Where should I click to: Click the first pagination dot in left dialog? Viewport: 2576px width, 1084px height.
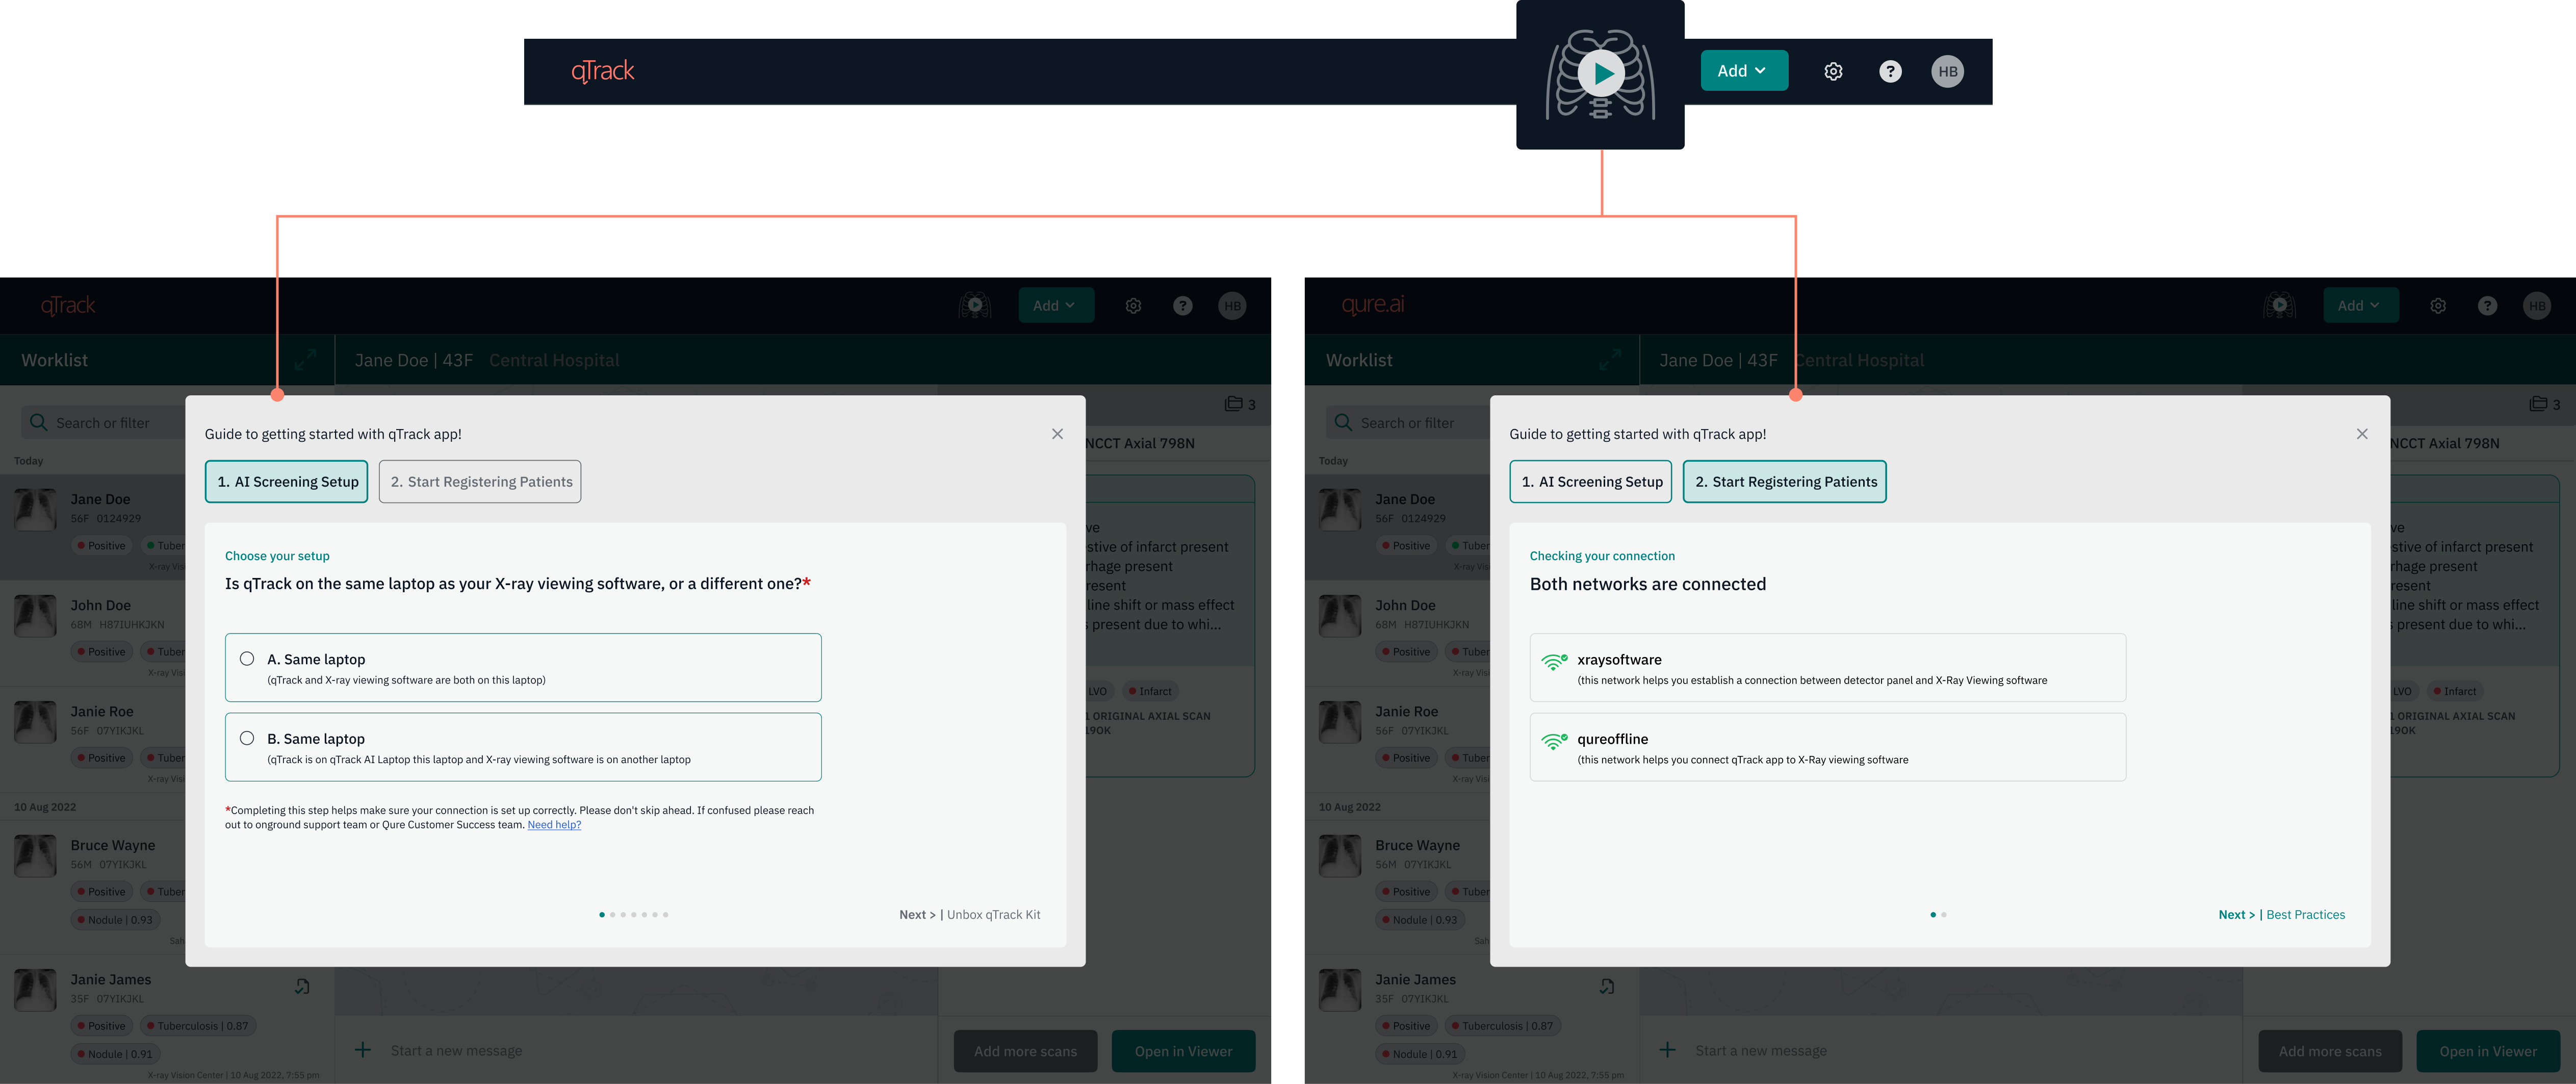click(x=602, y=914)
